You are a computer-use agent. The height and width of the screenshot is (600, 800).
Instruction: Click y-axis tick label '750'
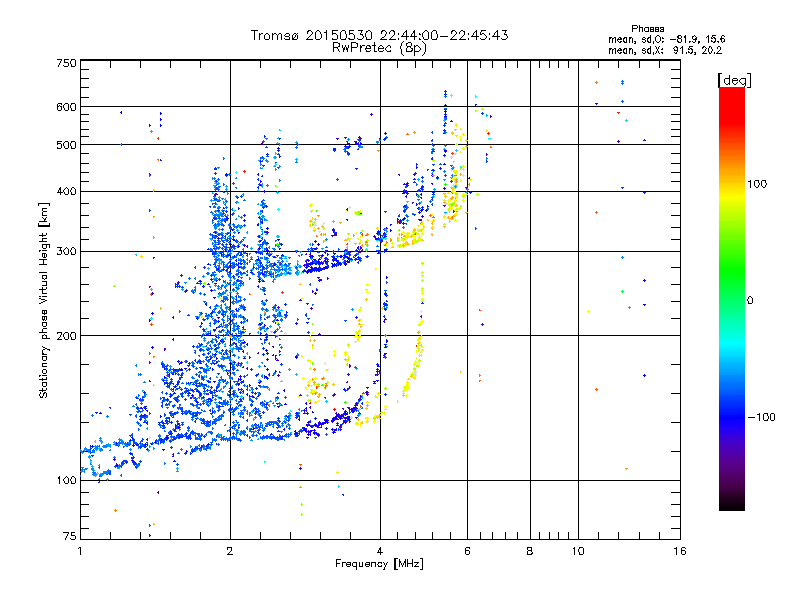pyautogui.click(x=66, y=63)
